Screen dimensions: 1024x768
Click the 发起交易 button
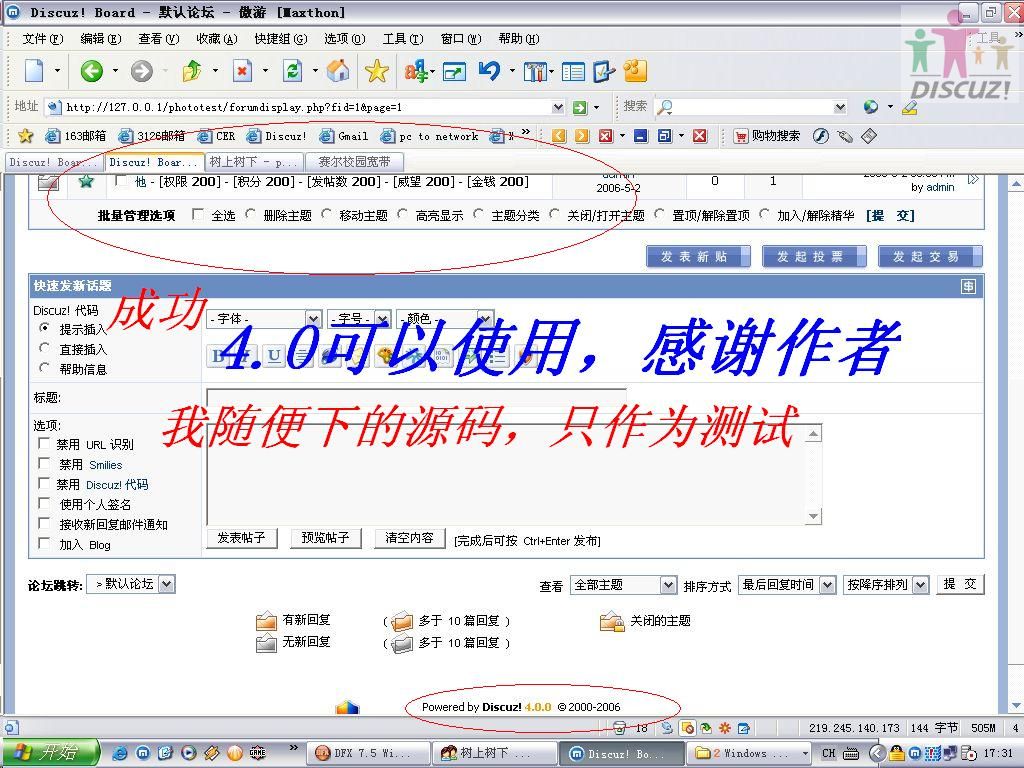tap(930, 257)
